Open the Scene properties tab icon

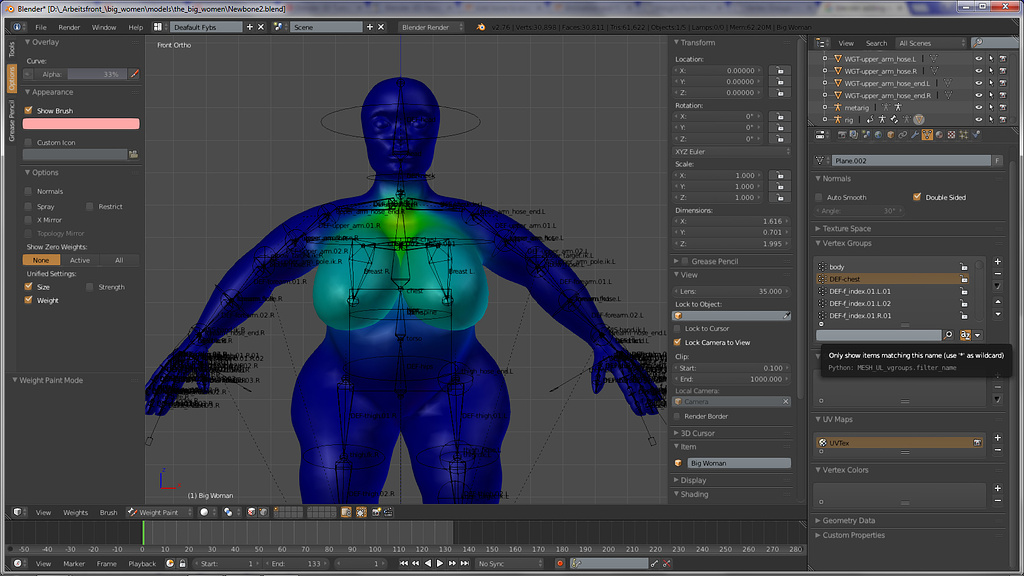point(867,135)
